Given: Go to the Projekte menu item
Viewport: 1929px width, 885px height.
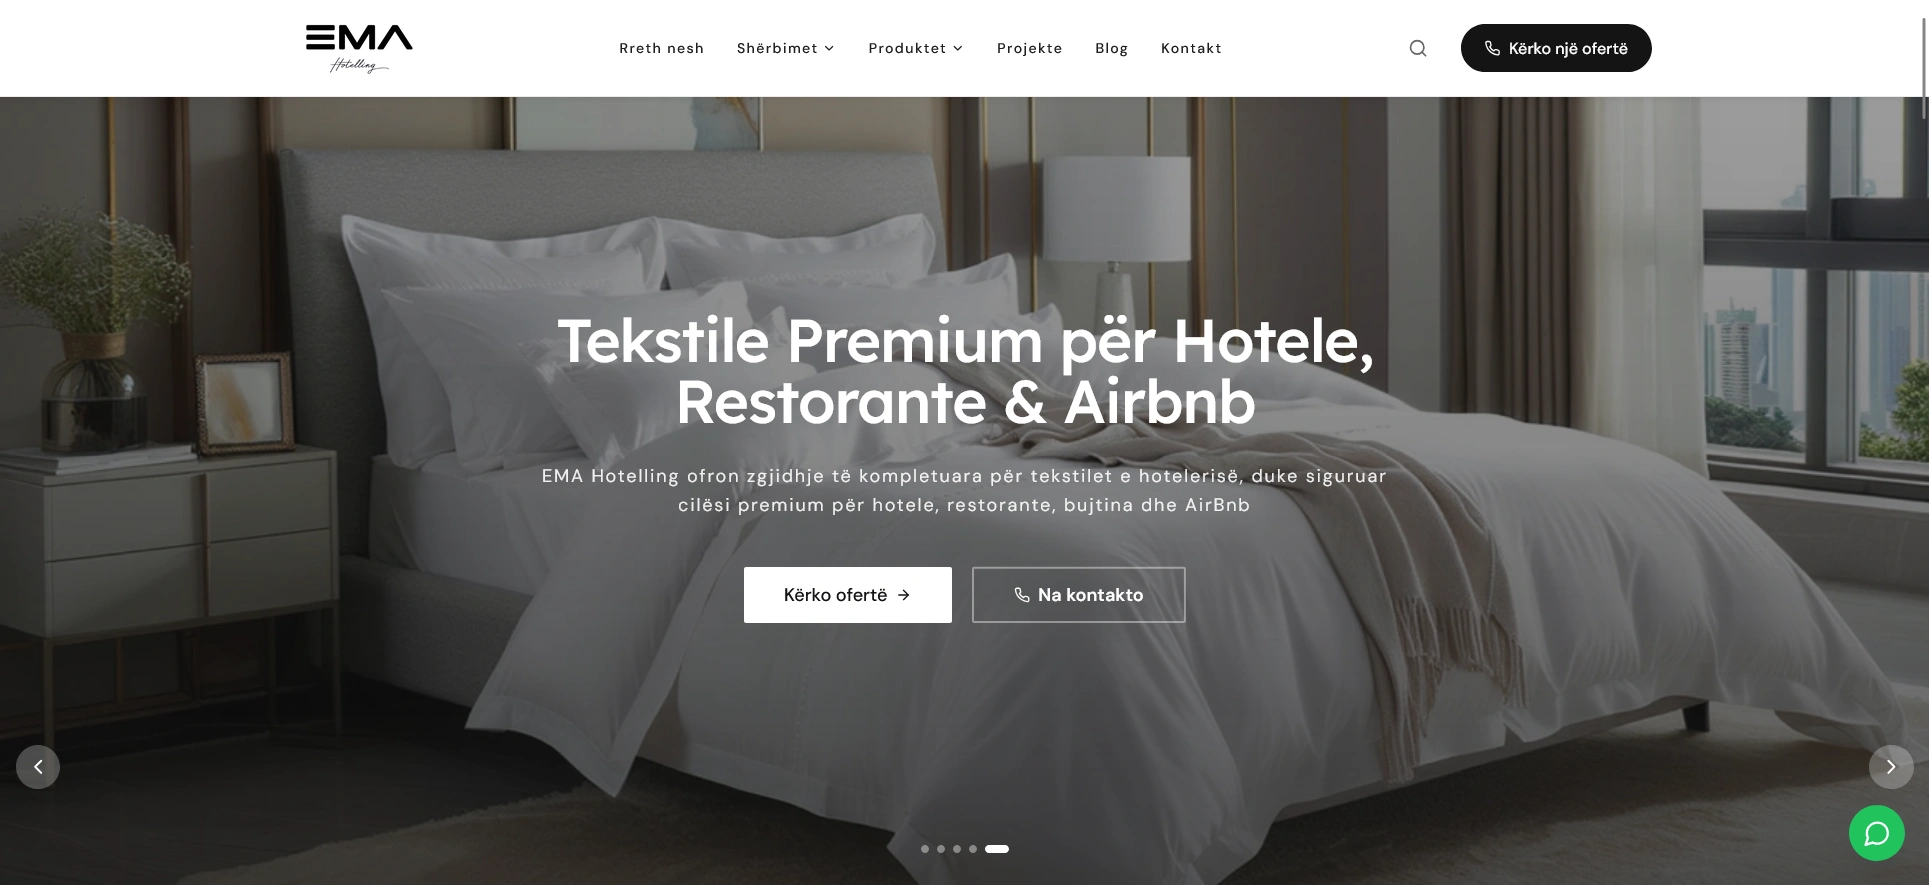Looking at the screenshot, I should tap(1030, 48).
